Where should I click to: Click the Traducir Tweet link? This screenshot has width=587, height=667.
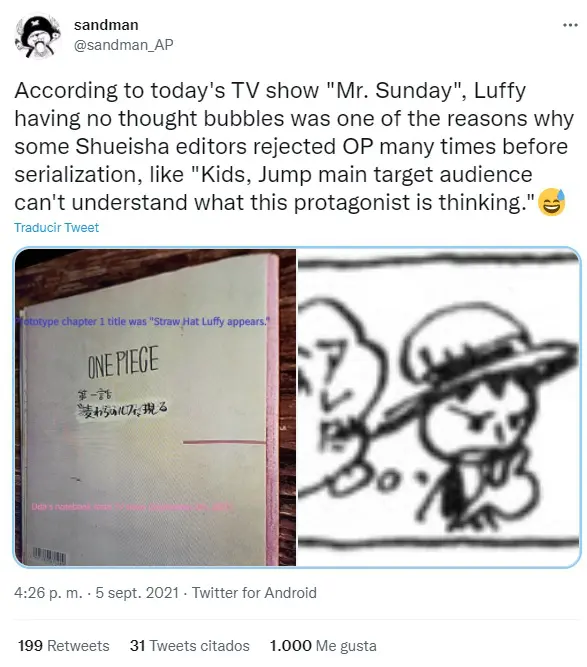(56, 228)
